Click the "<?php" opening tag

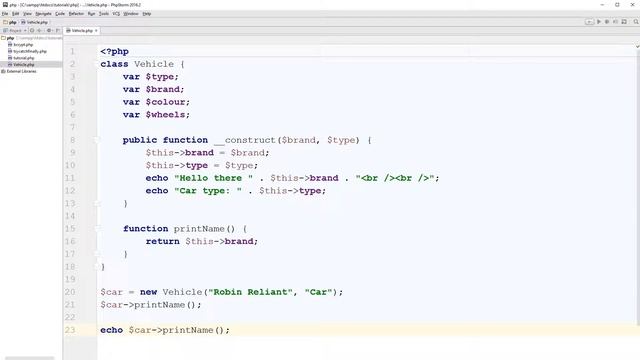coord(115,51)
